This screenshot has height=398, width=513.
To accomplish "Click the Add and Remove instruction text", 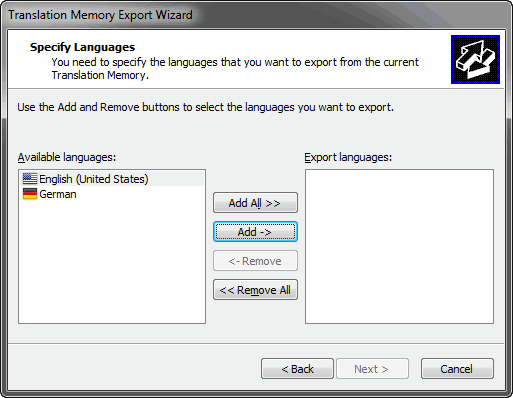I will point(205,107).
